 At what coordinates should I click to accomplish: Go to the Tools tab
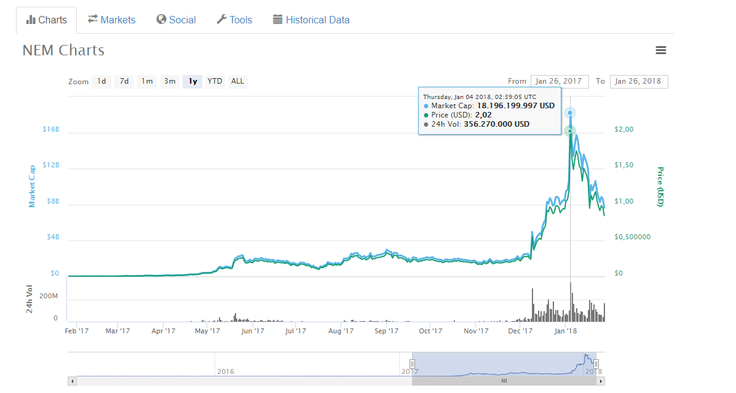[x=234, y=20]
